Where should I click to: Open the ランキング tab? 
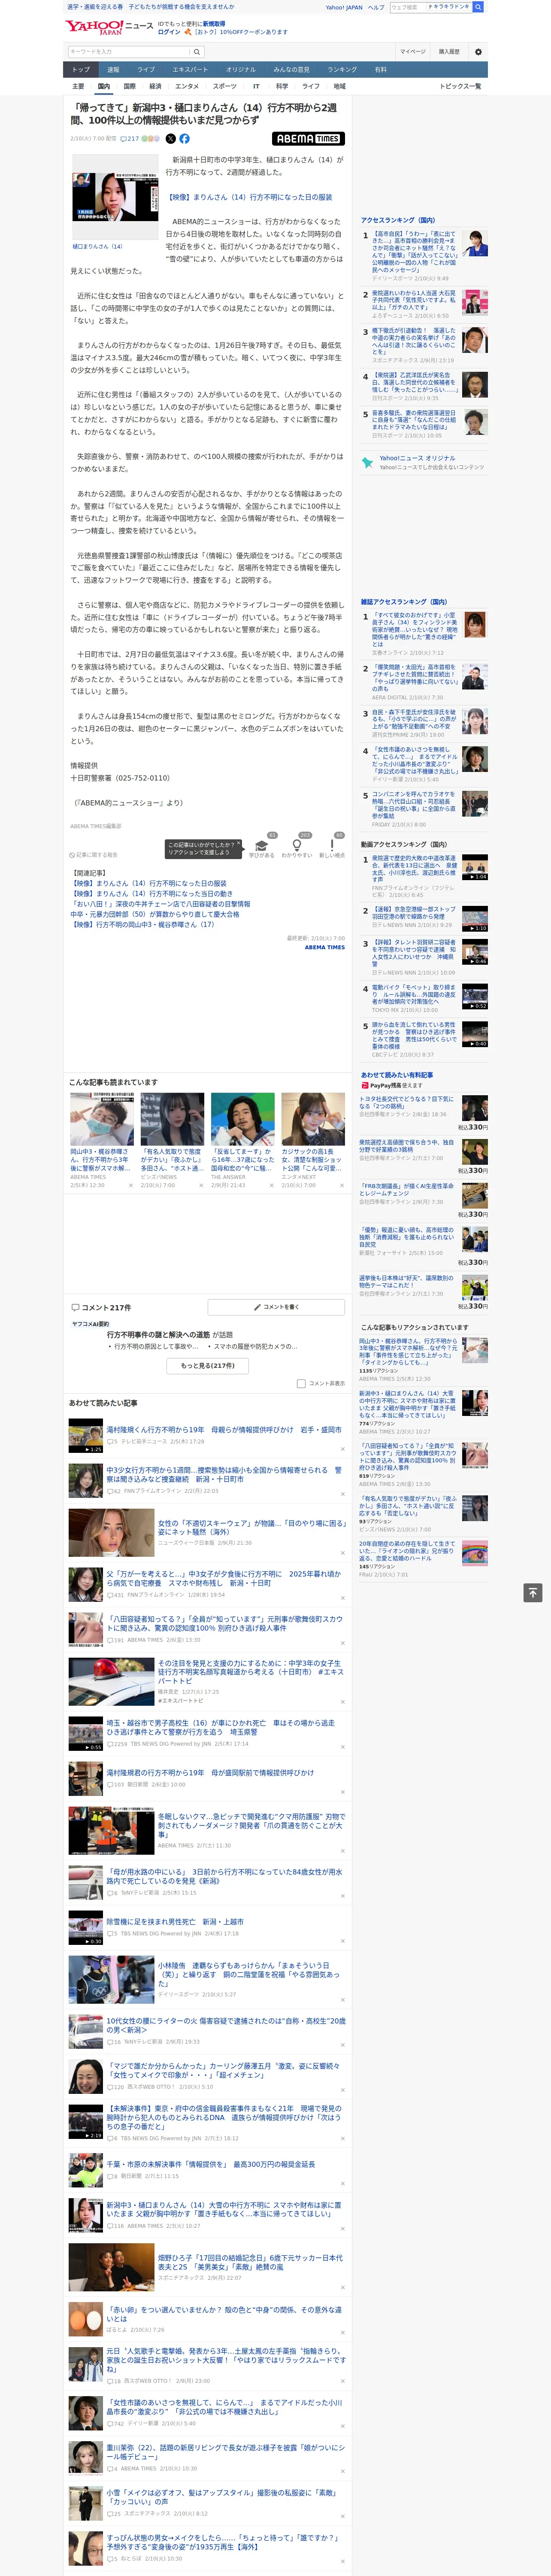[x=342, y=70]
